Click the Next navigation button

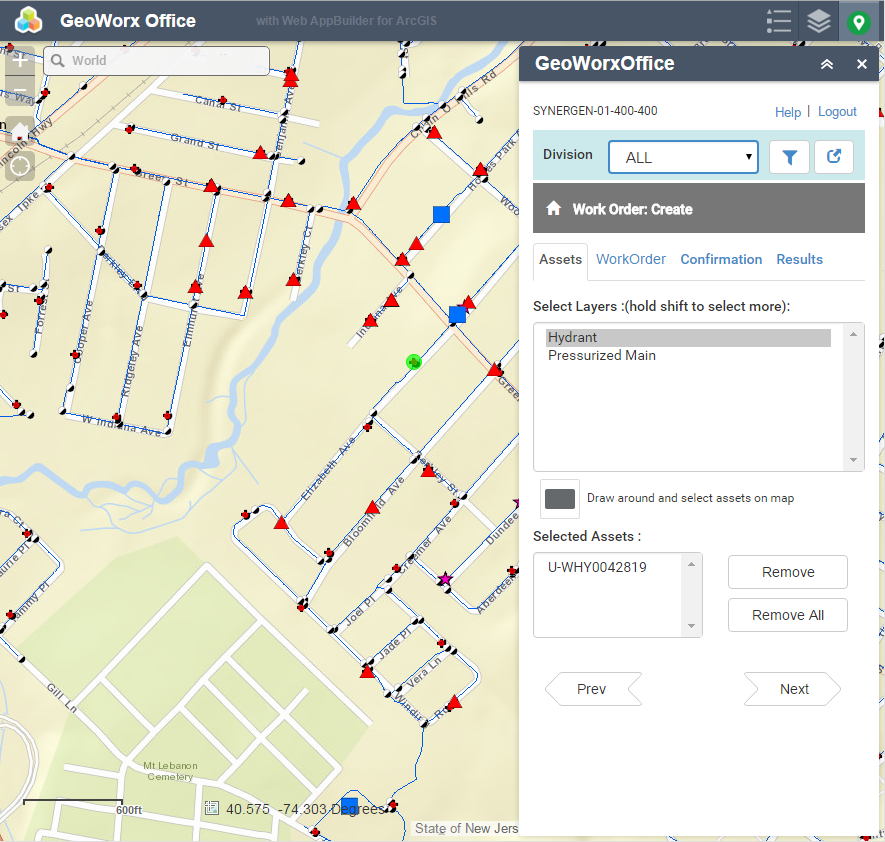[x=793, y=689]
